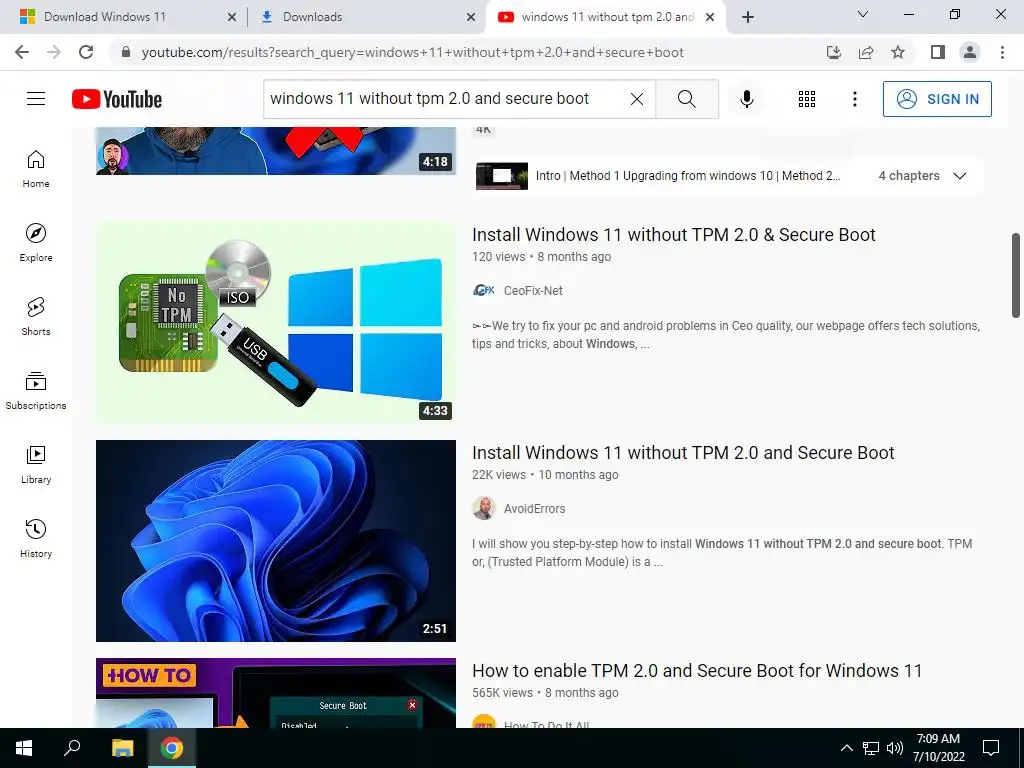Click the Chrome address bar URL

pyautogui.click(x=413, y=52)
